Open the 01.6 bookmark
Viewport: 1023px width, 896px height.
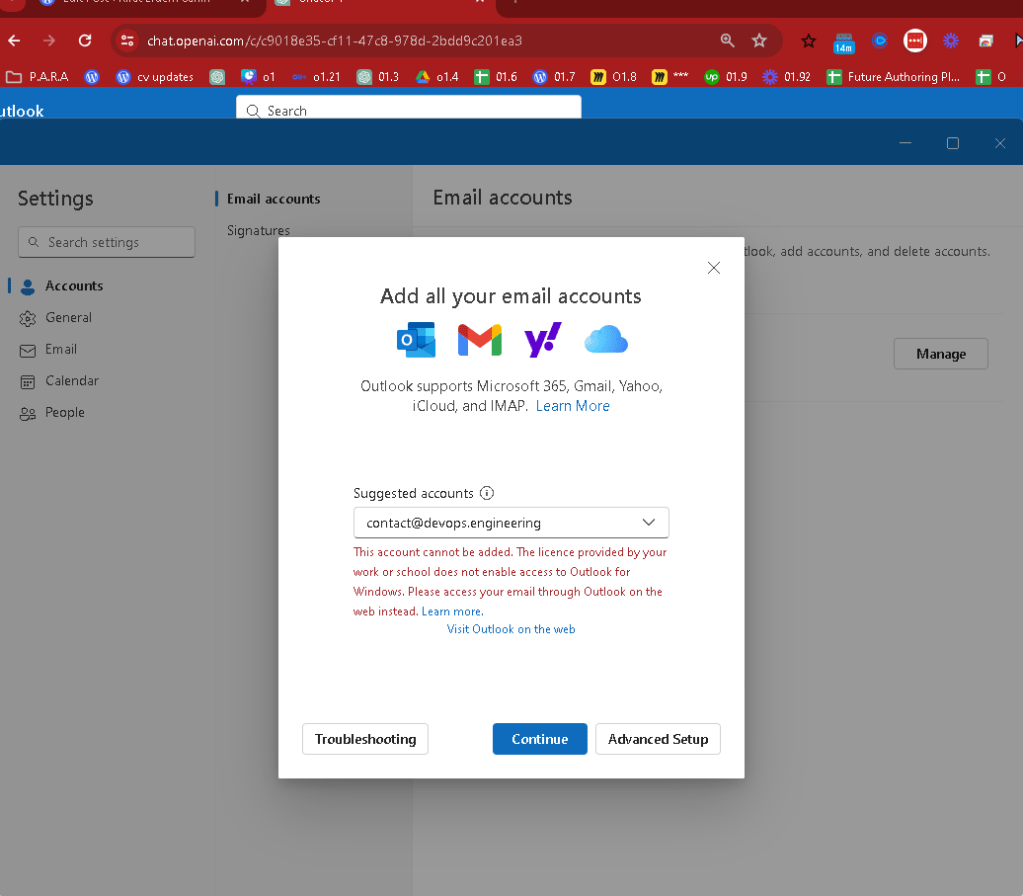click(x=496, y=77)
